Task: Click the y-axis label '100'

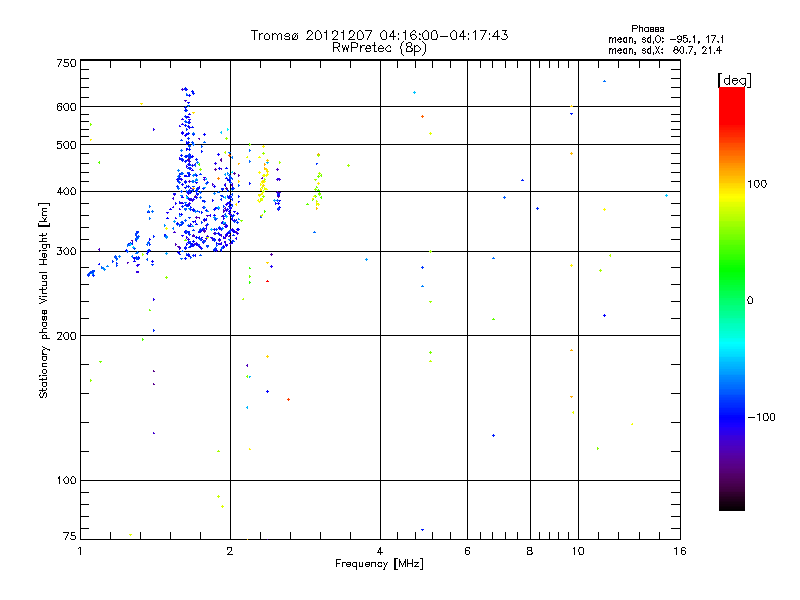Action: (66, 481)
